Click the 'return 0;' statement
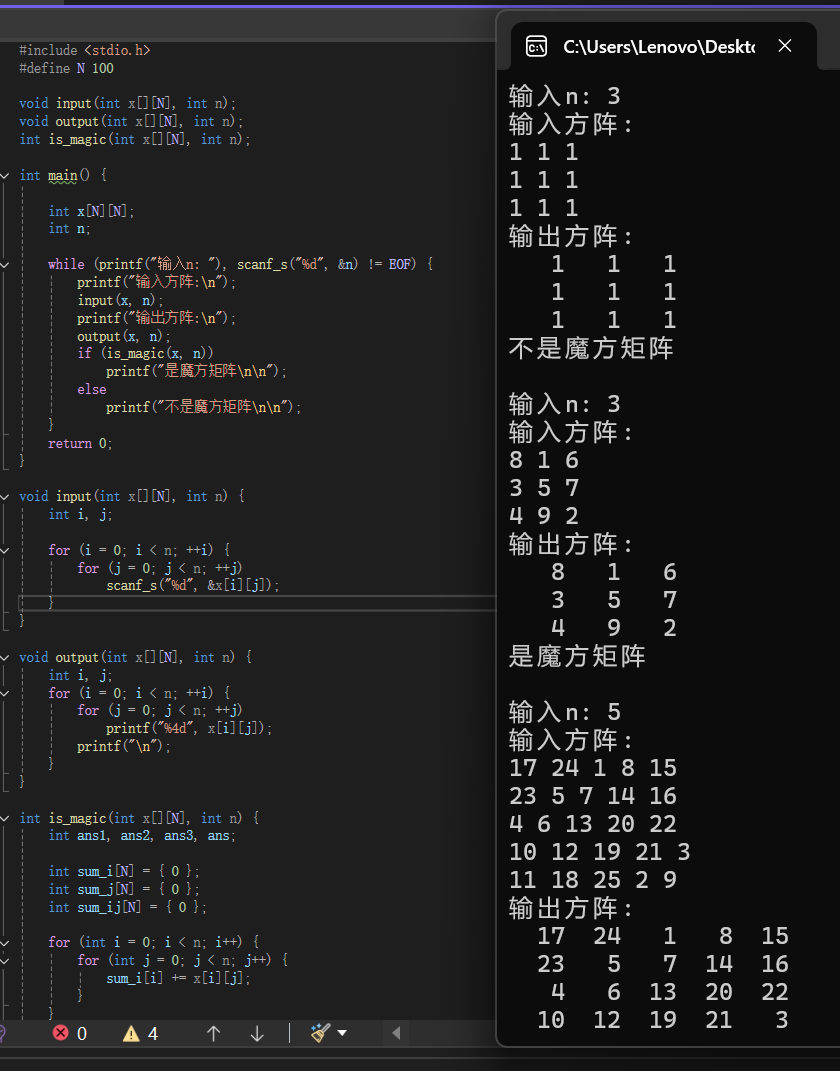Screen dimensions: 840x1071 (80, 443)
